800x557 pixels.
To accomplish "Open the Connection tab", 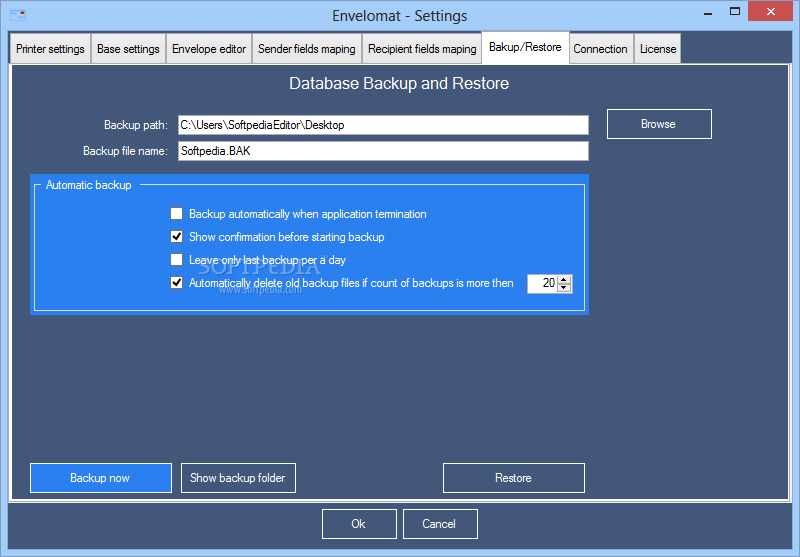I will tap(601, 49).
